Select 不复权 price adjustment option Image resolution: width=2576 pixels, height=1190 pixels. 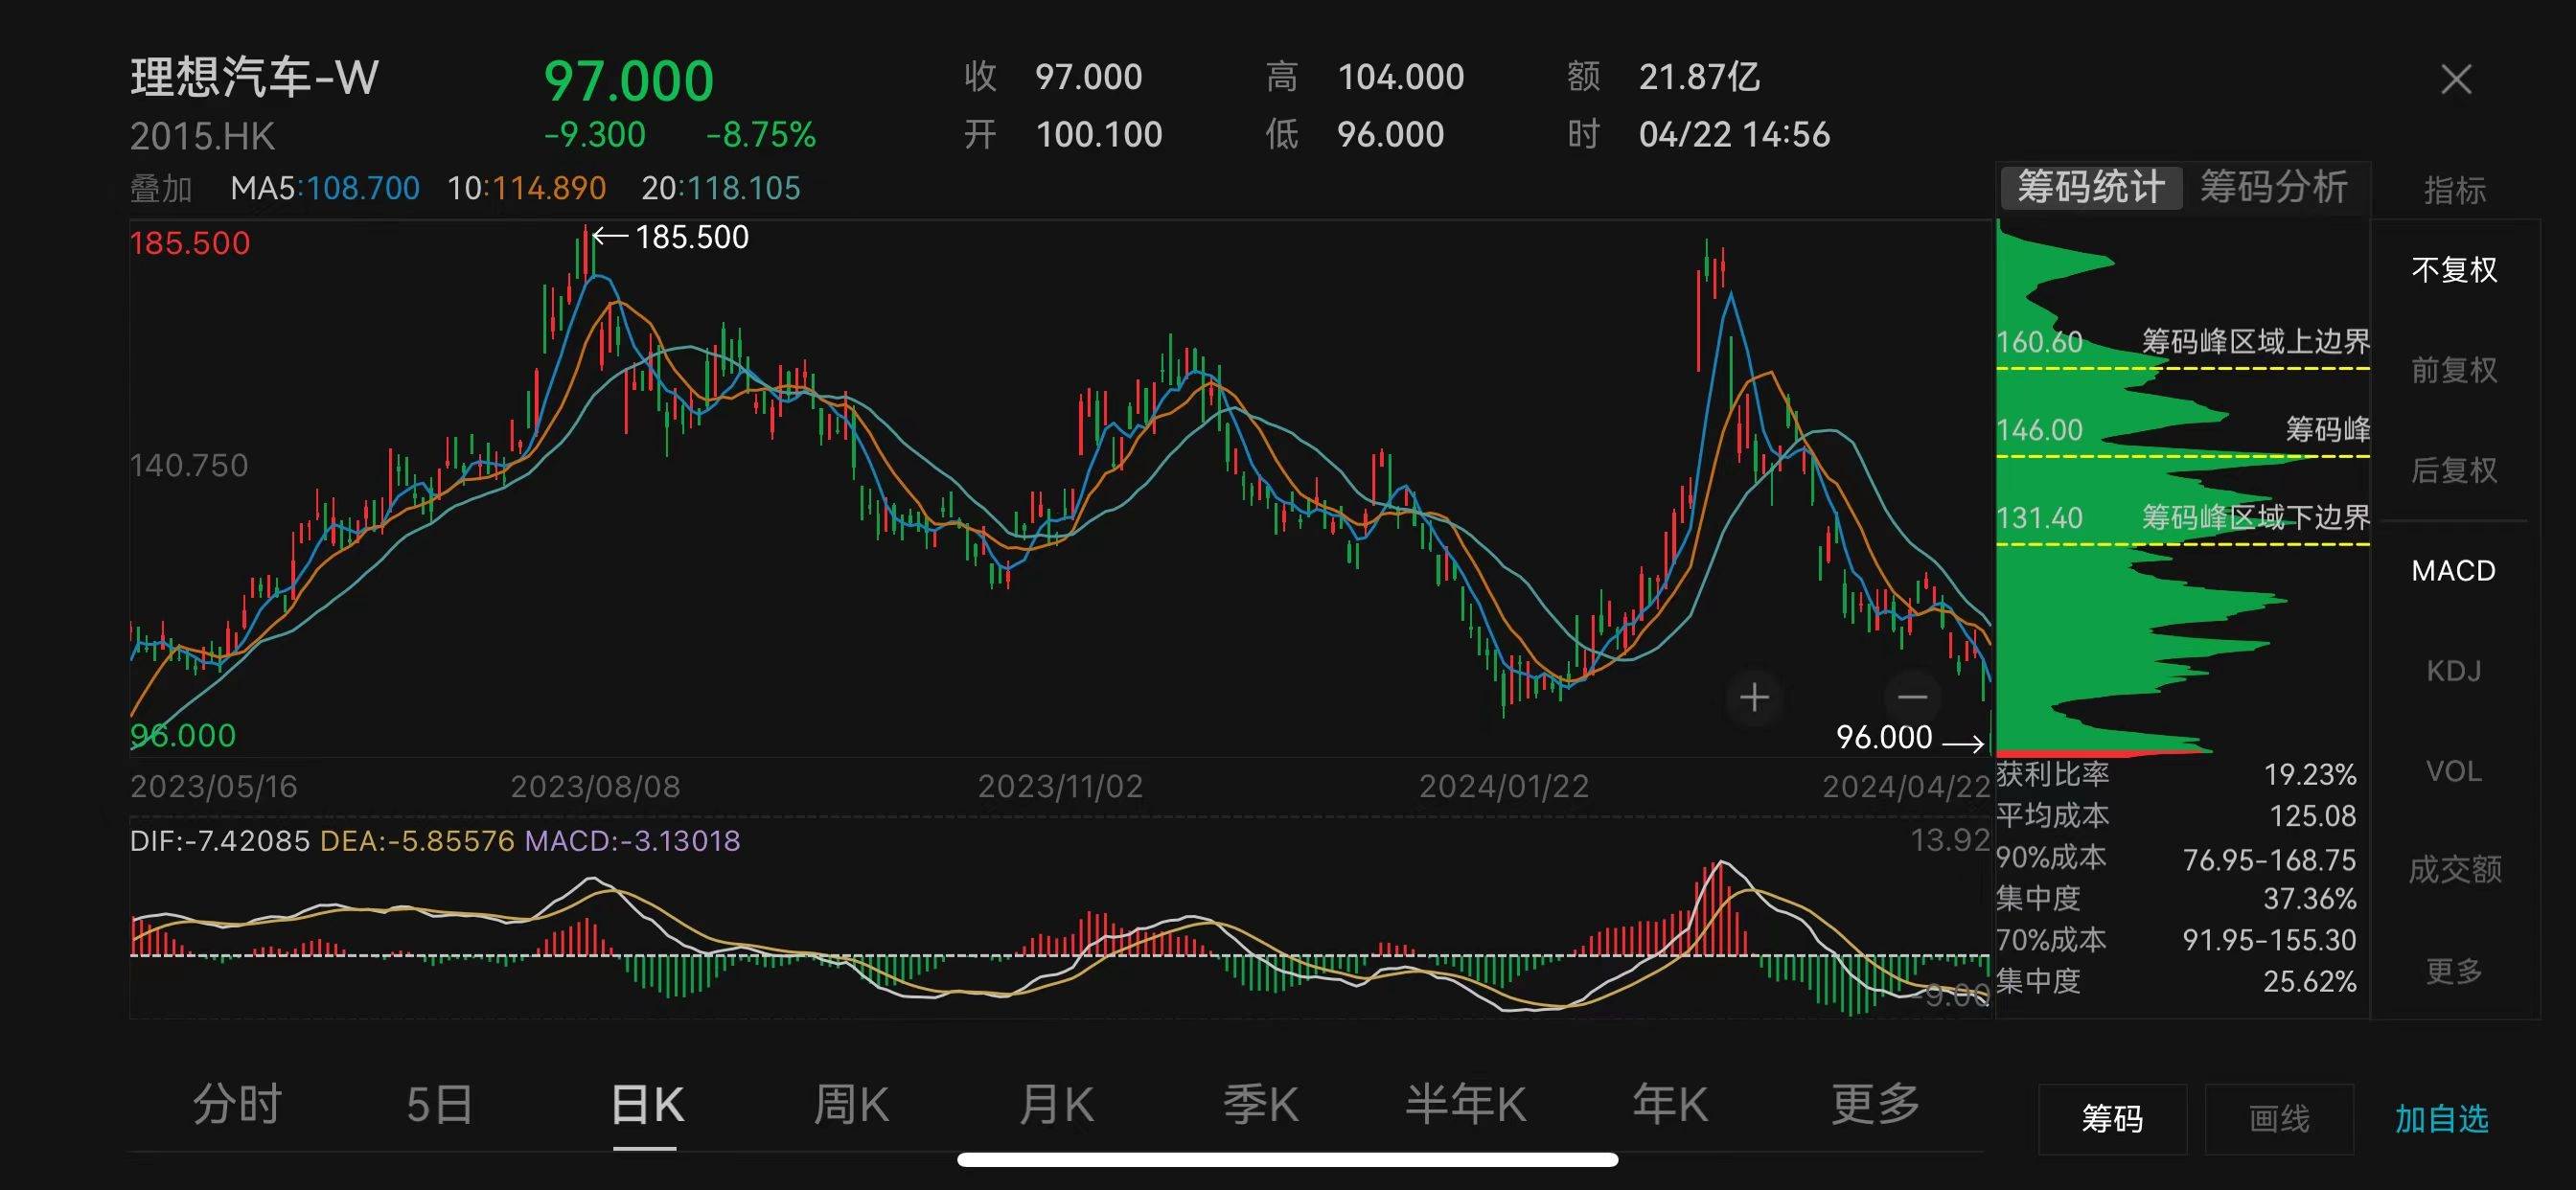coord(2454,270)
